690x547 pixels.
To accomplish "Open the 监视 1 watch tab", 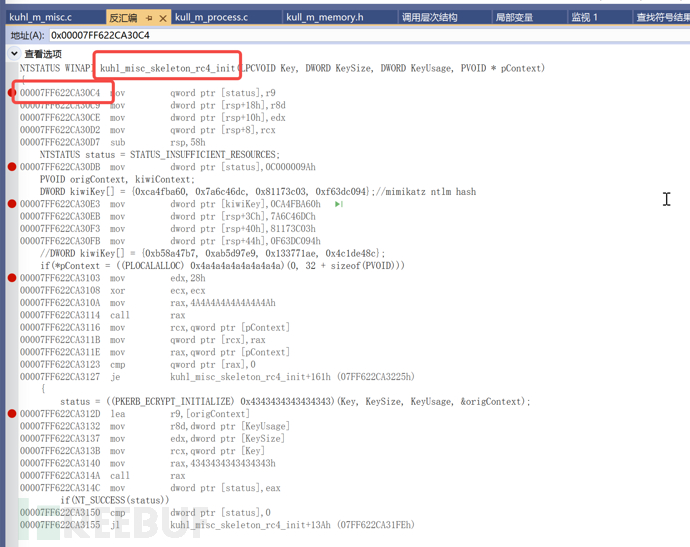I will (x=584, y=18).
